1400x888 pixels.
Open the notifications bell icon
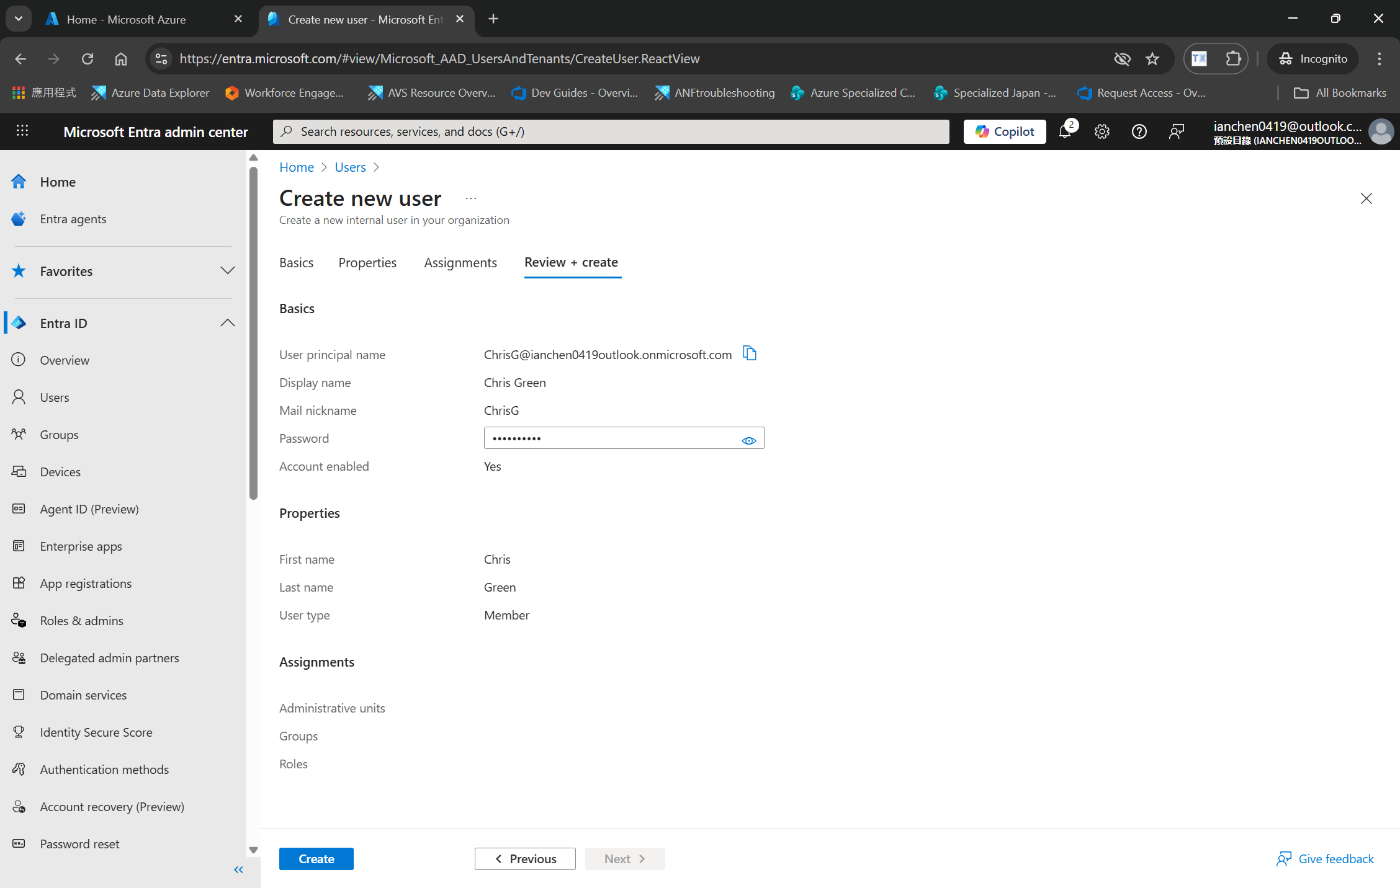[x=1065, y=131]
